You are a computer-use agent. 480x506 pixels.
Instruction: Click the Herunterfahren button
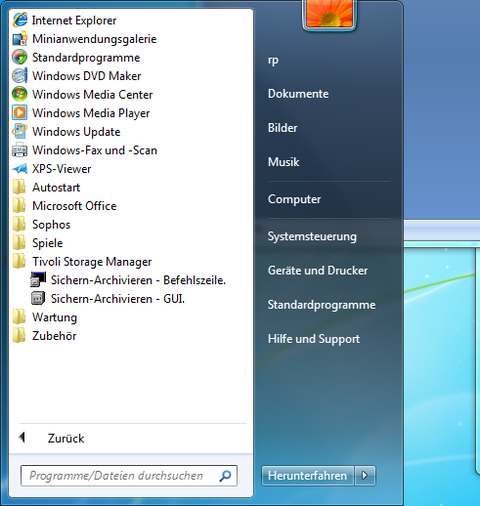pos(308,476)
